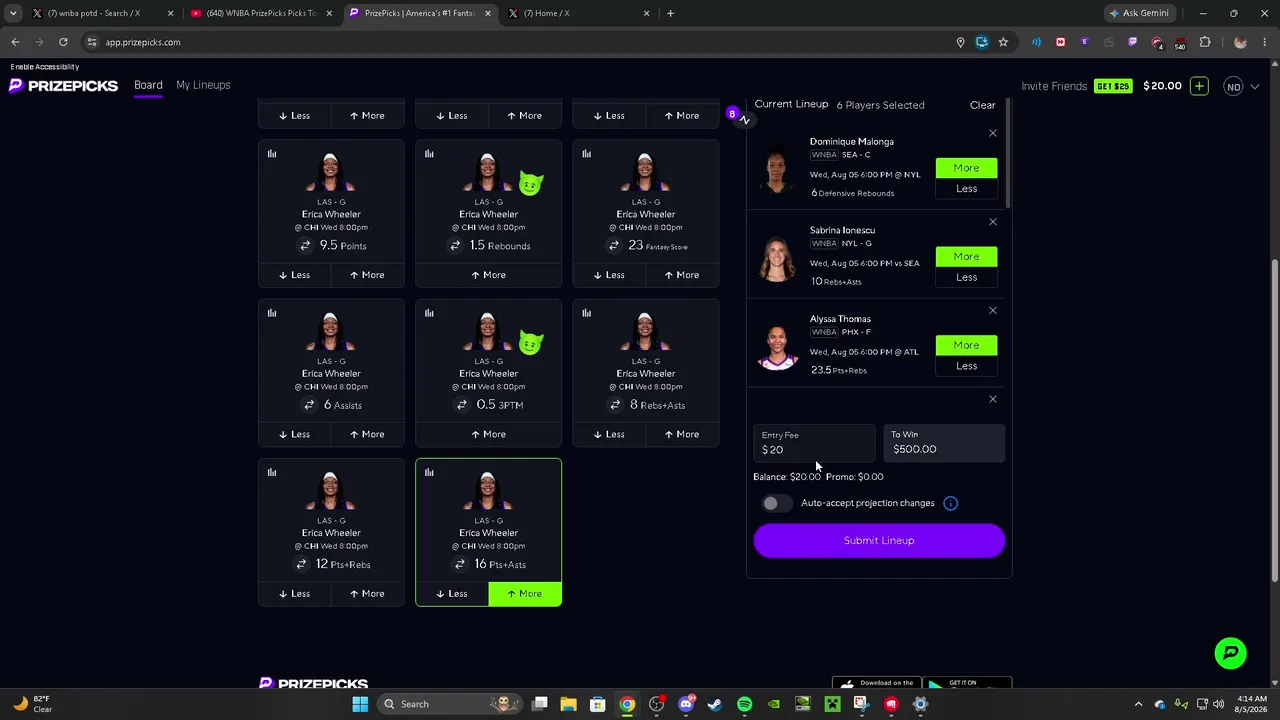Pick More for Dominique Malonga in the lineup
The height and width of the screenshot is (720, 1280).
click(966, 168)
